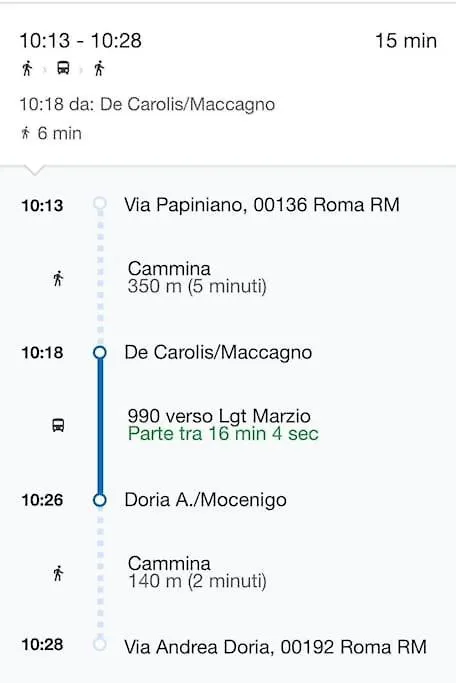456x683 pixels.
Task: Tap the walking icon next to 350 m step
Action: pos(58,278)
